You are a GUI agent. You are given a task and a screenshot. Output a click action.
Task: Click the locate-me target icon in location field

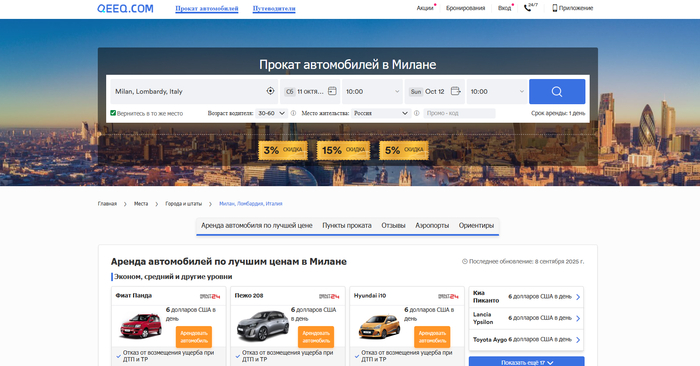(x=270, y=91)
